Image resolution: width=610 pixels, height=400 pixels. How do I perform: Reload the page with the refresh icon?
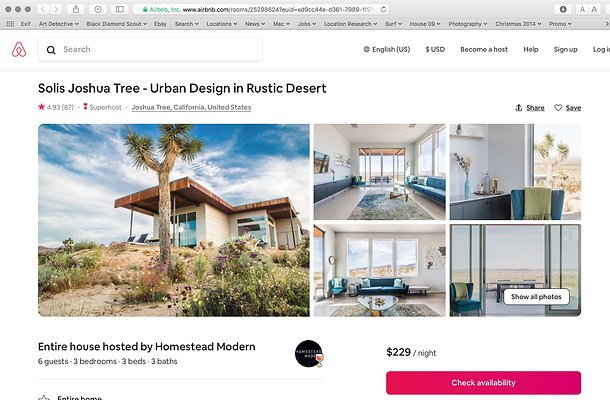383,9
